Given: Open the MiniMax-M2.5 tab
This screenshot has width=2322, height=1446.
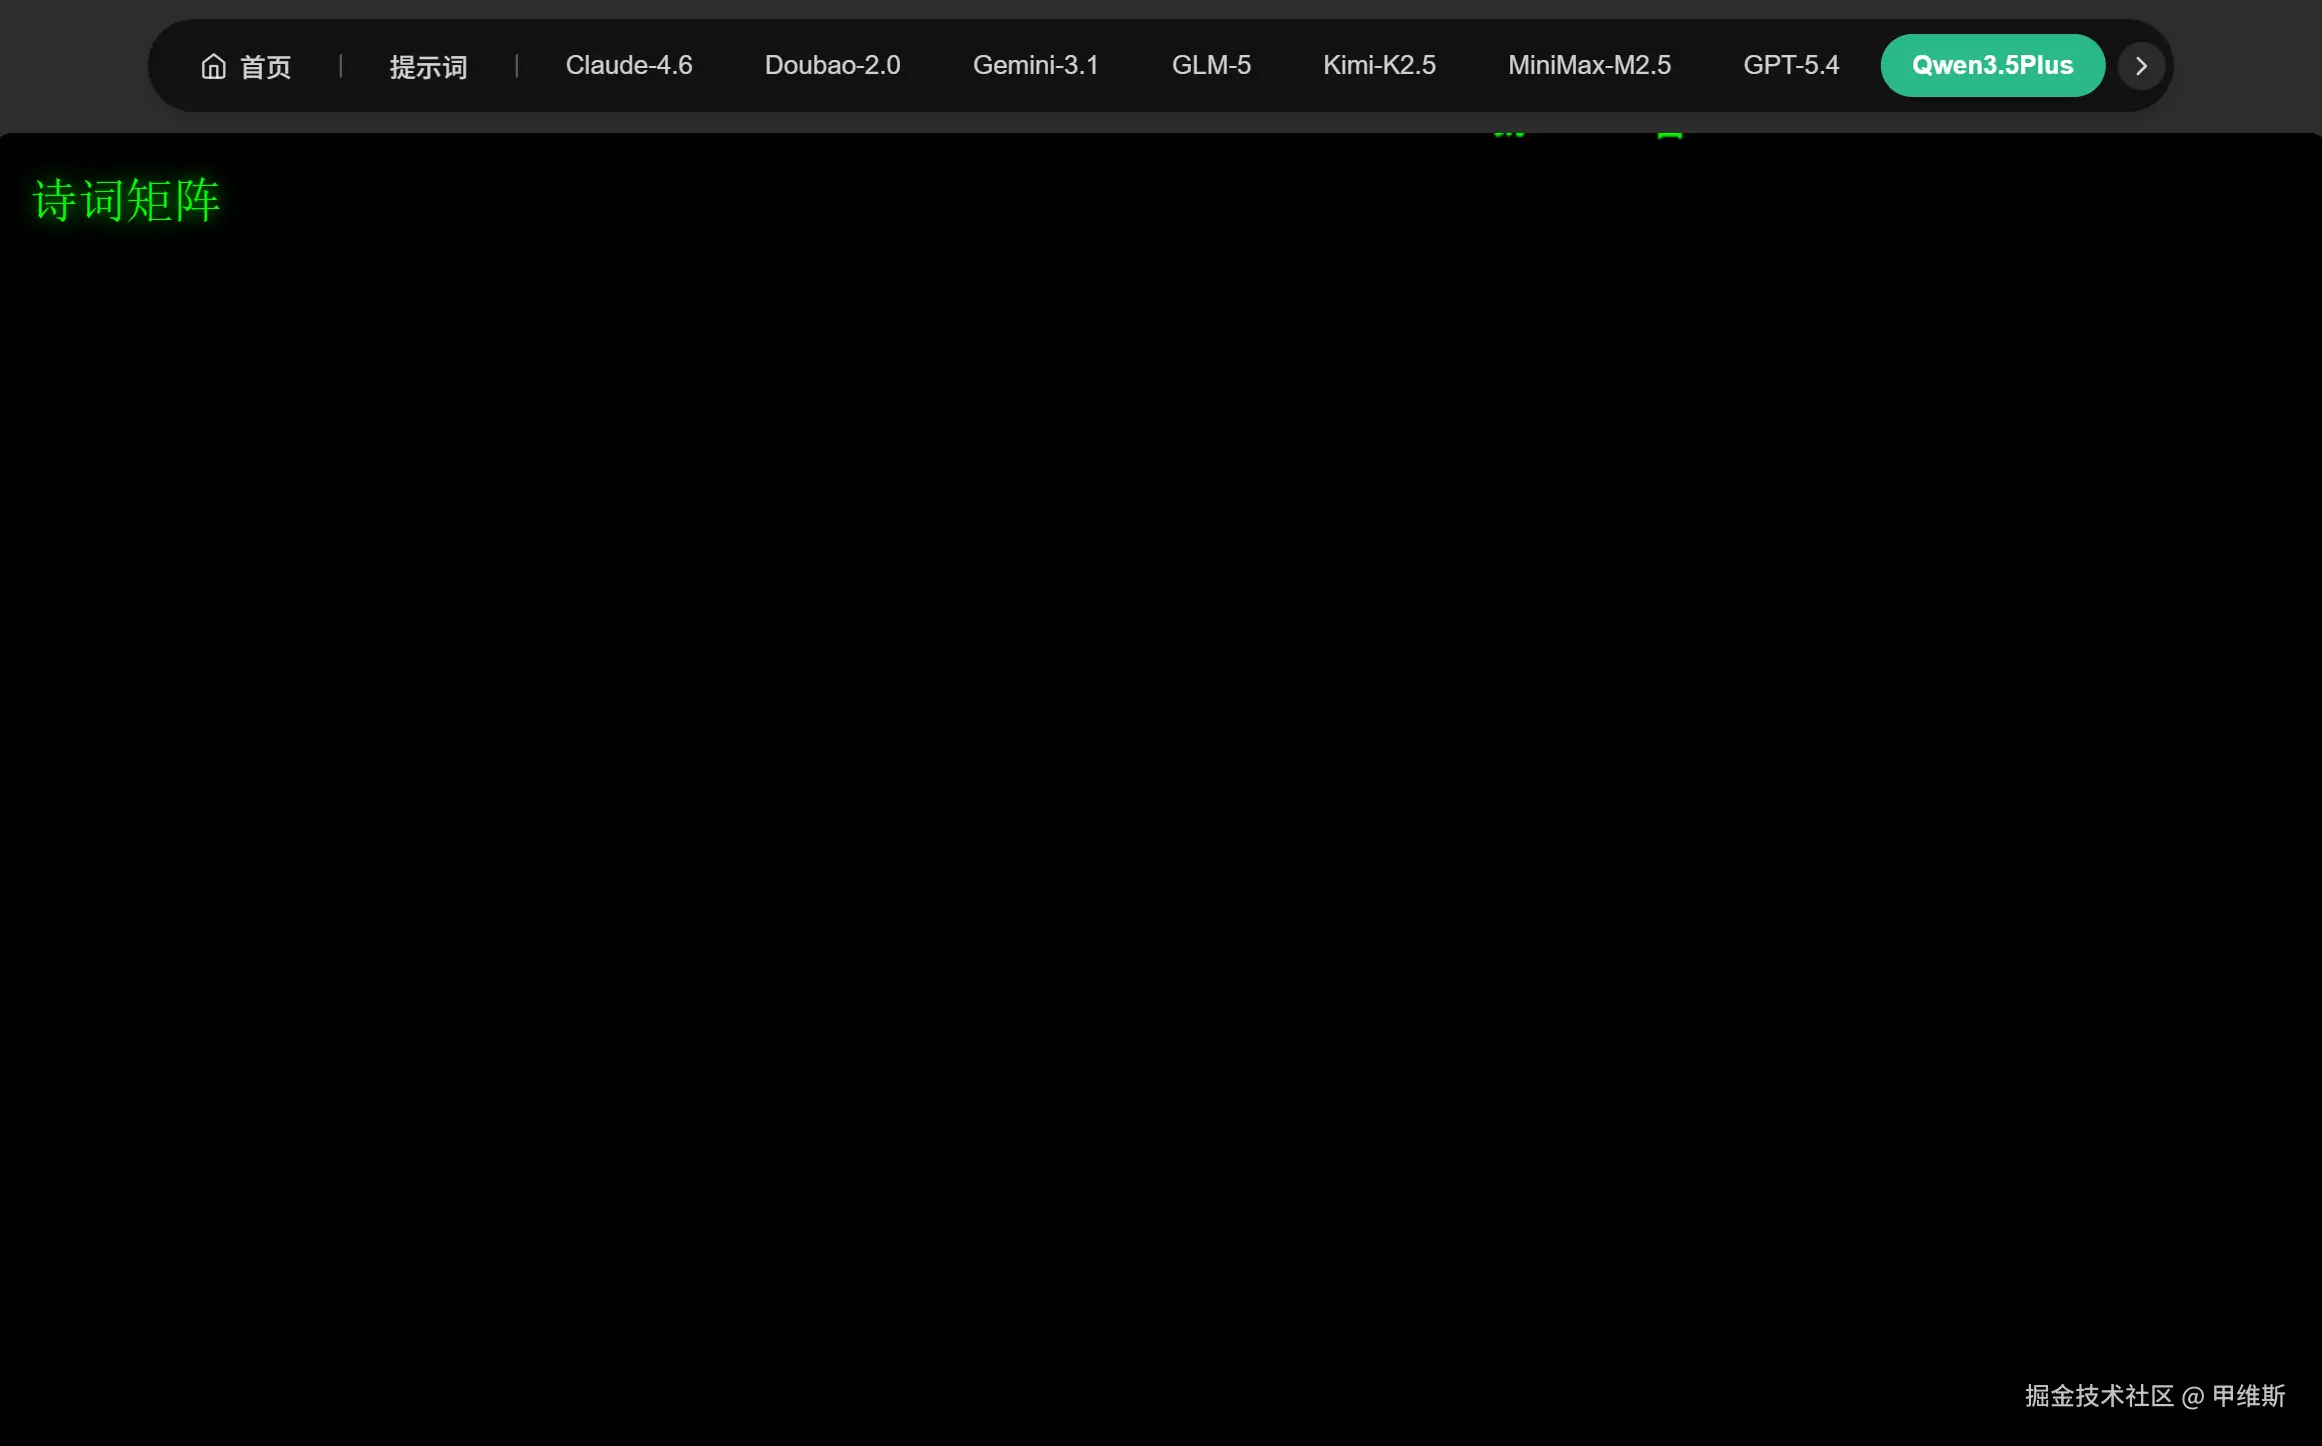Looking at the screenshot, I should 1588,65.
